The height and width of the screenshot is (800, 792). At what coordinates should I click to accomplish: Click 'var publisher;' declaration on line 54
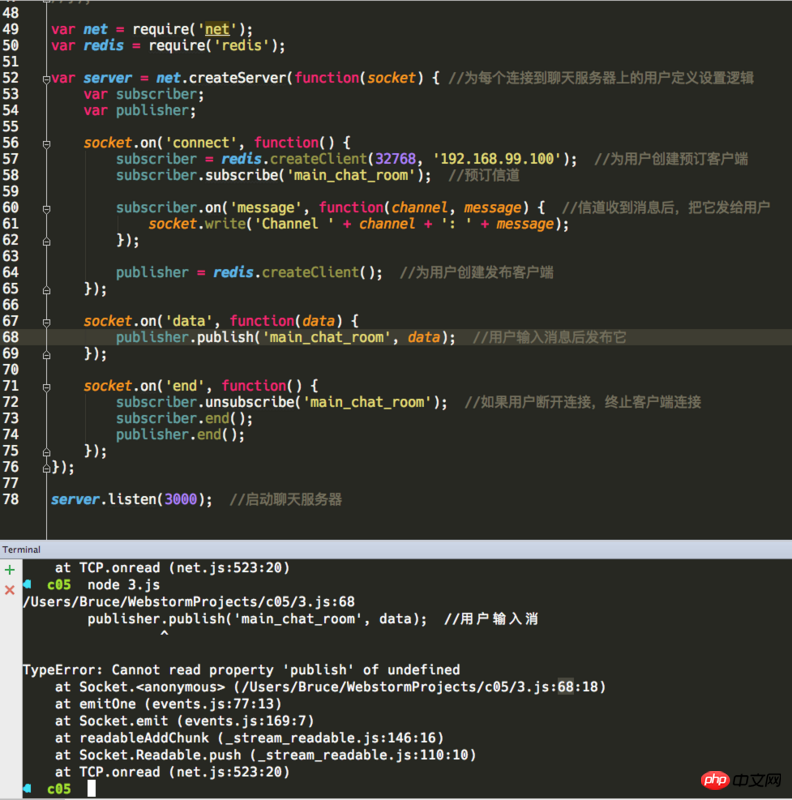[140, 110]
